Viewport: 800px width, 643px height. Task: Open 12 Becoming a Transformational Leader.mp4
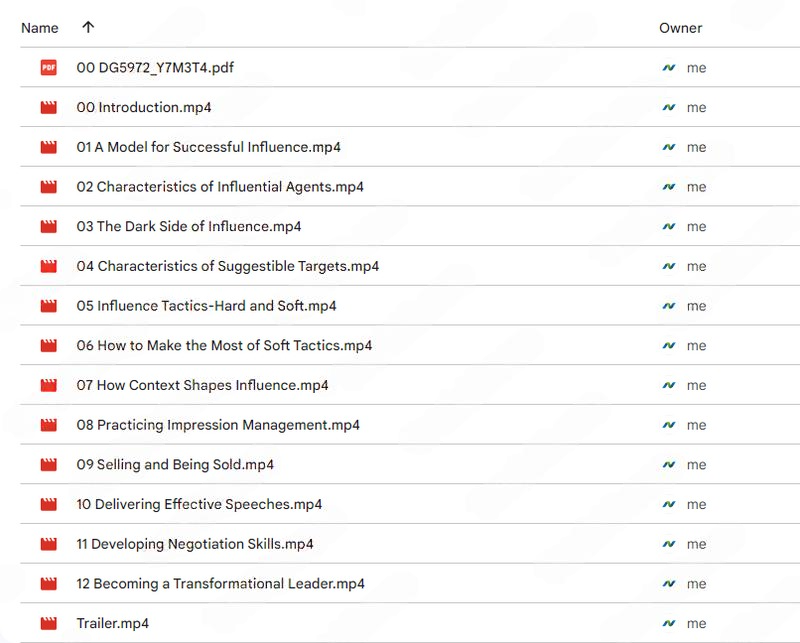coord(220,584)
